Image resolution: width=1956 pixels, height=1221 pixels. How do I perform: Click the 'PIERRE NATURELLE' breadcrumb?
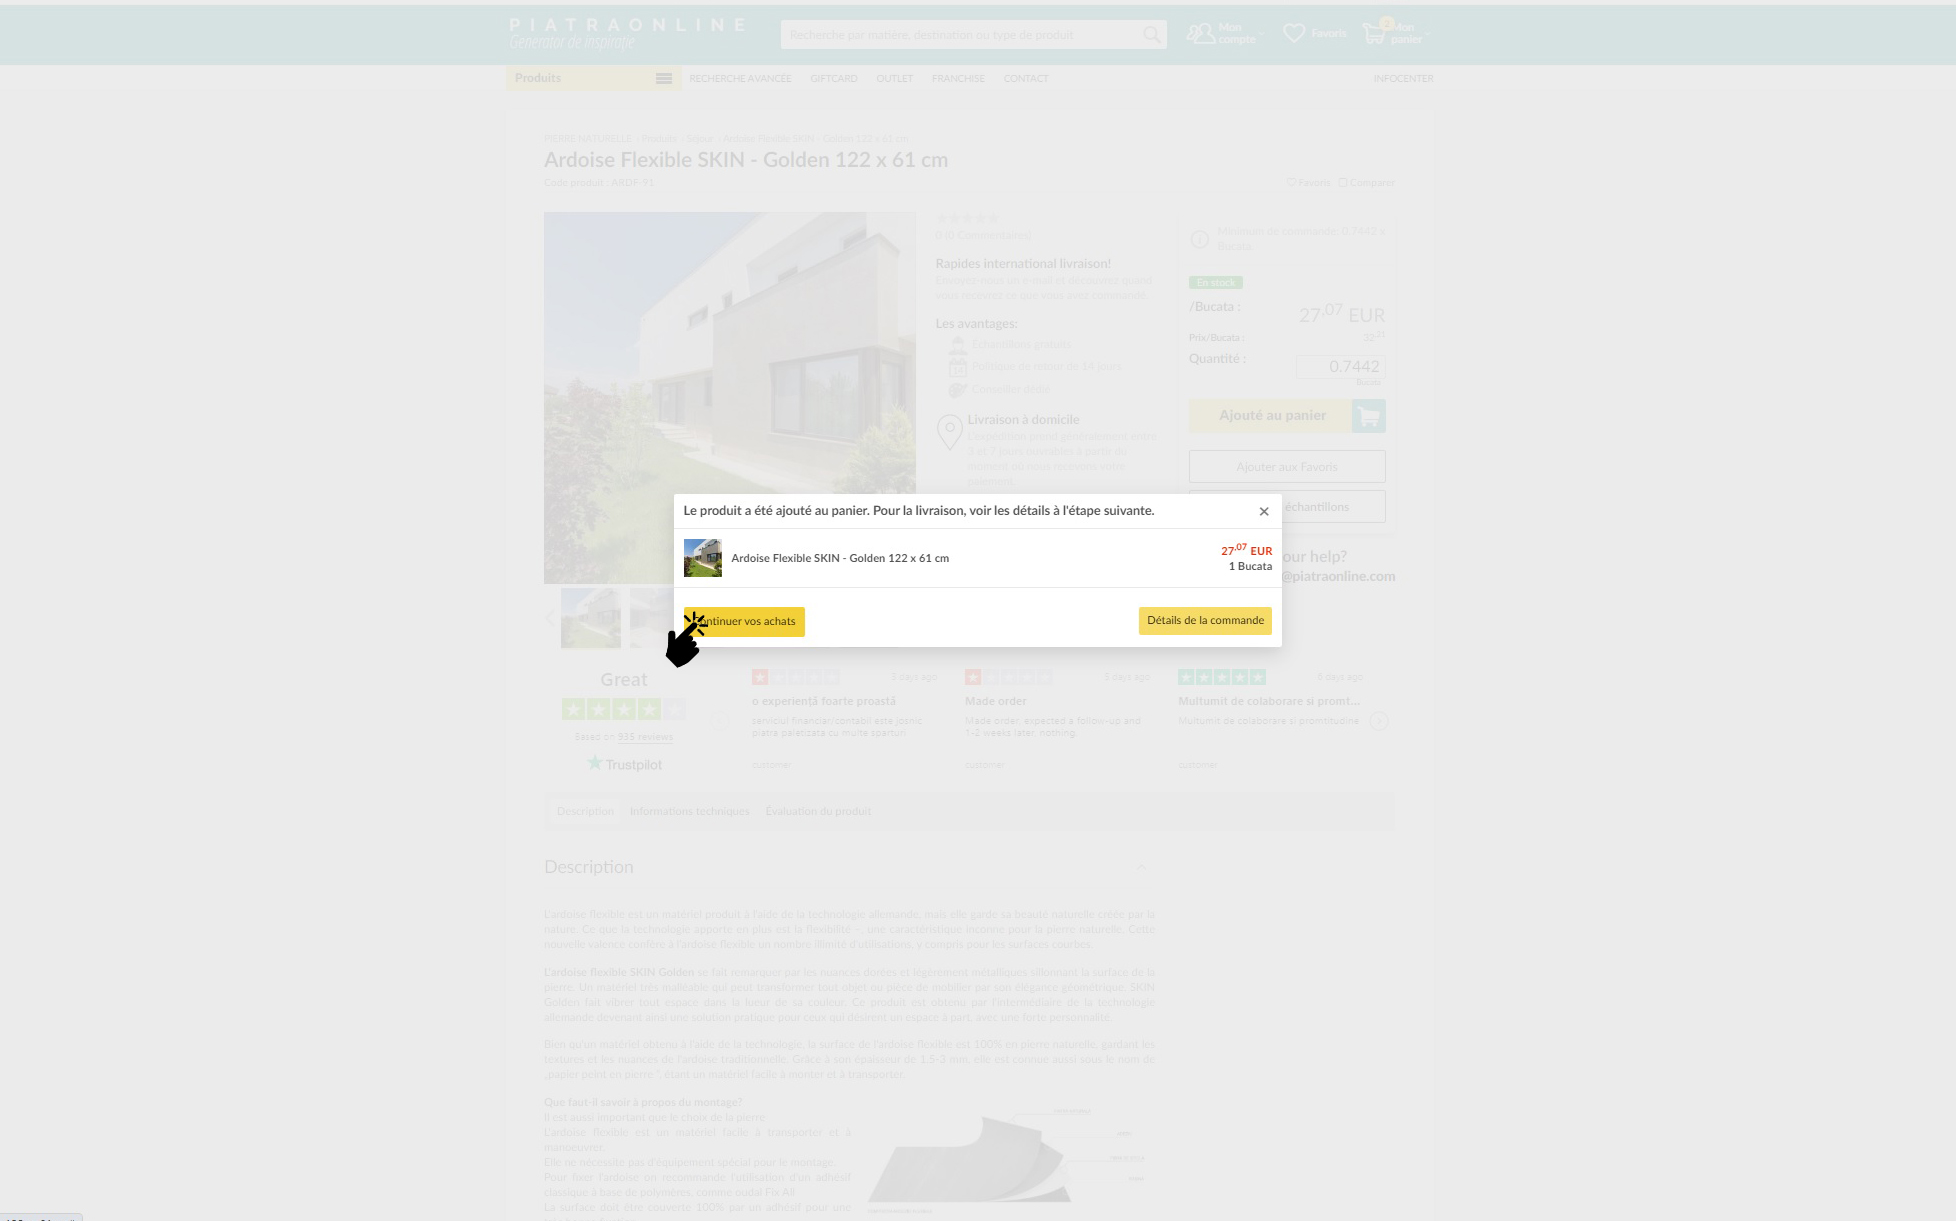pyautogui.click(x=588, y=139)
